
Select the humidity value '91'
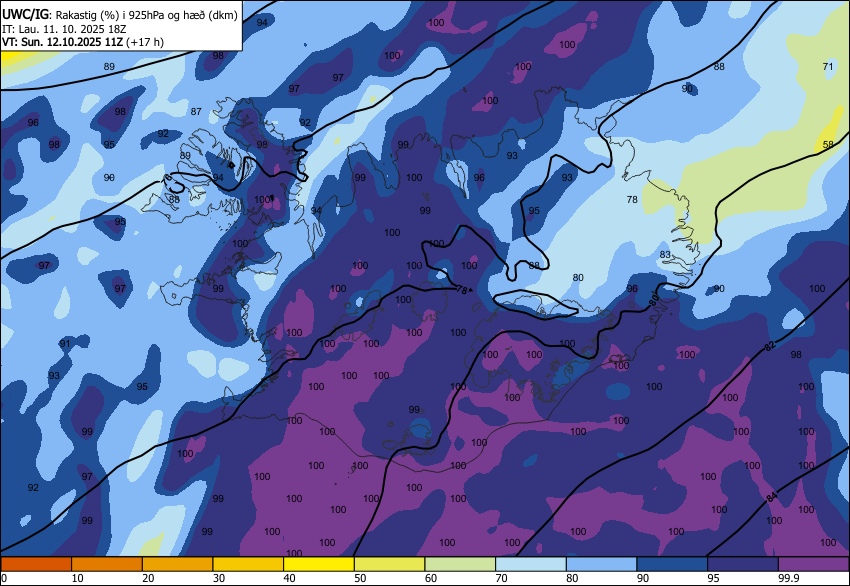point(65,344)
